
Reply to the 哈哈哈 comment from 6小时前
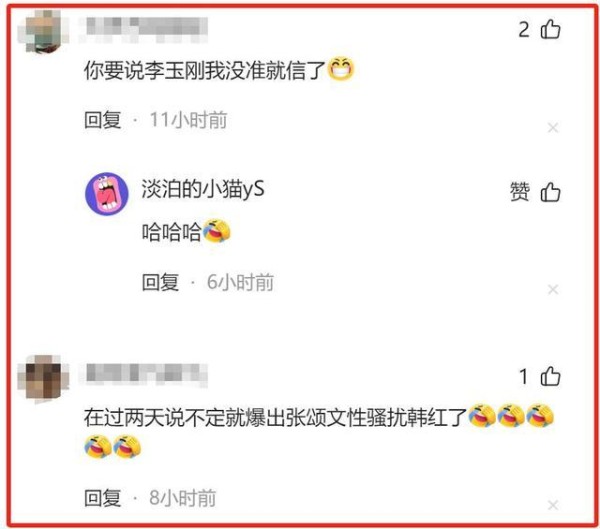(160, 282)
